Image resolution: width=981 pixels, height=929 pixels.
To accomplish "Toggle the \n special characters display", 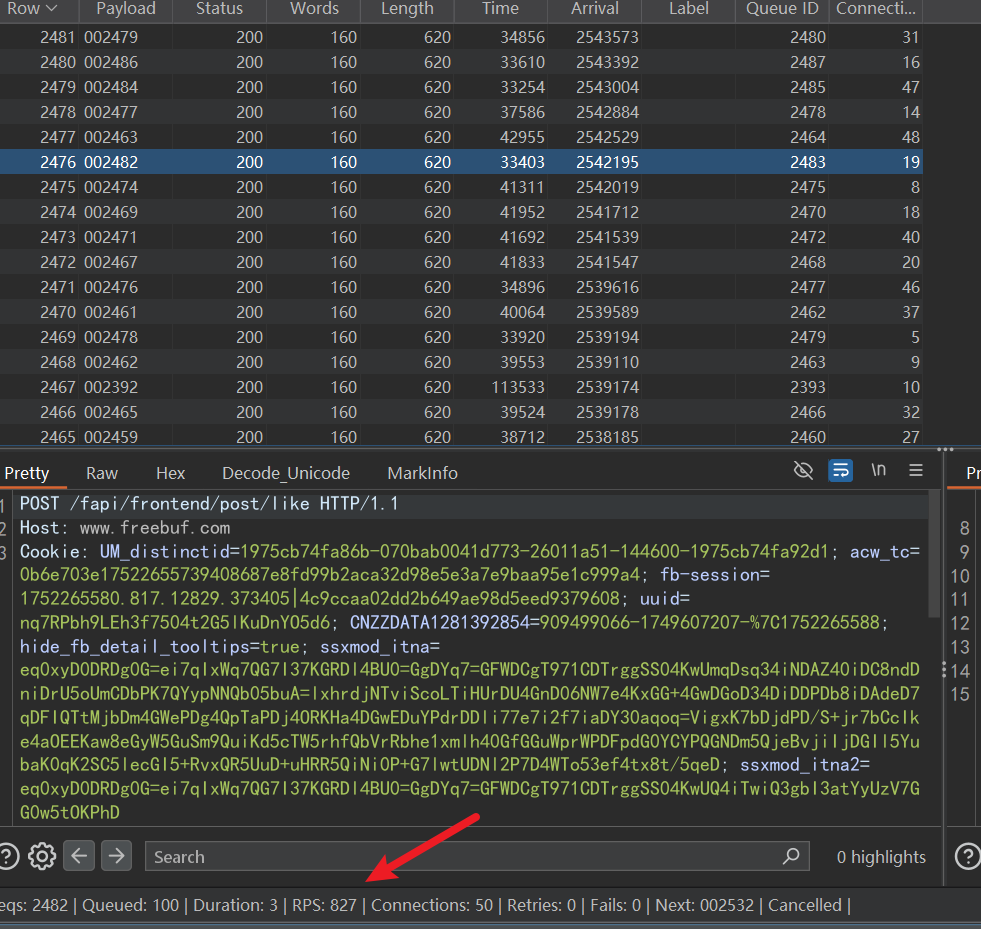I will click(878, 471).
